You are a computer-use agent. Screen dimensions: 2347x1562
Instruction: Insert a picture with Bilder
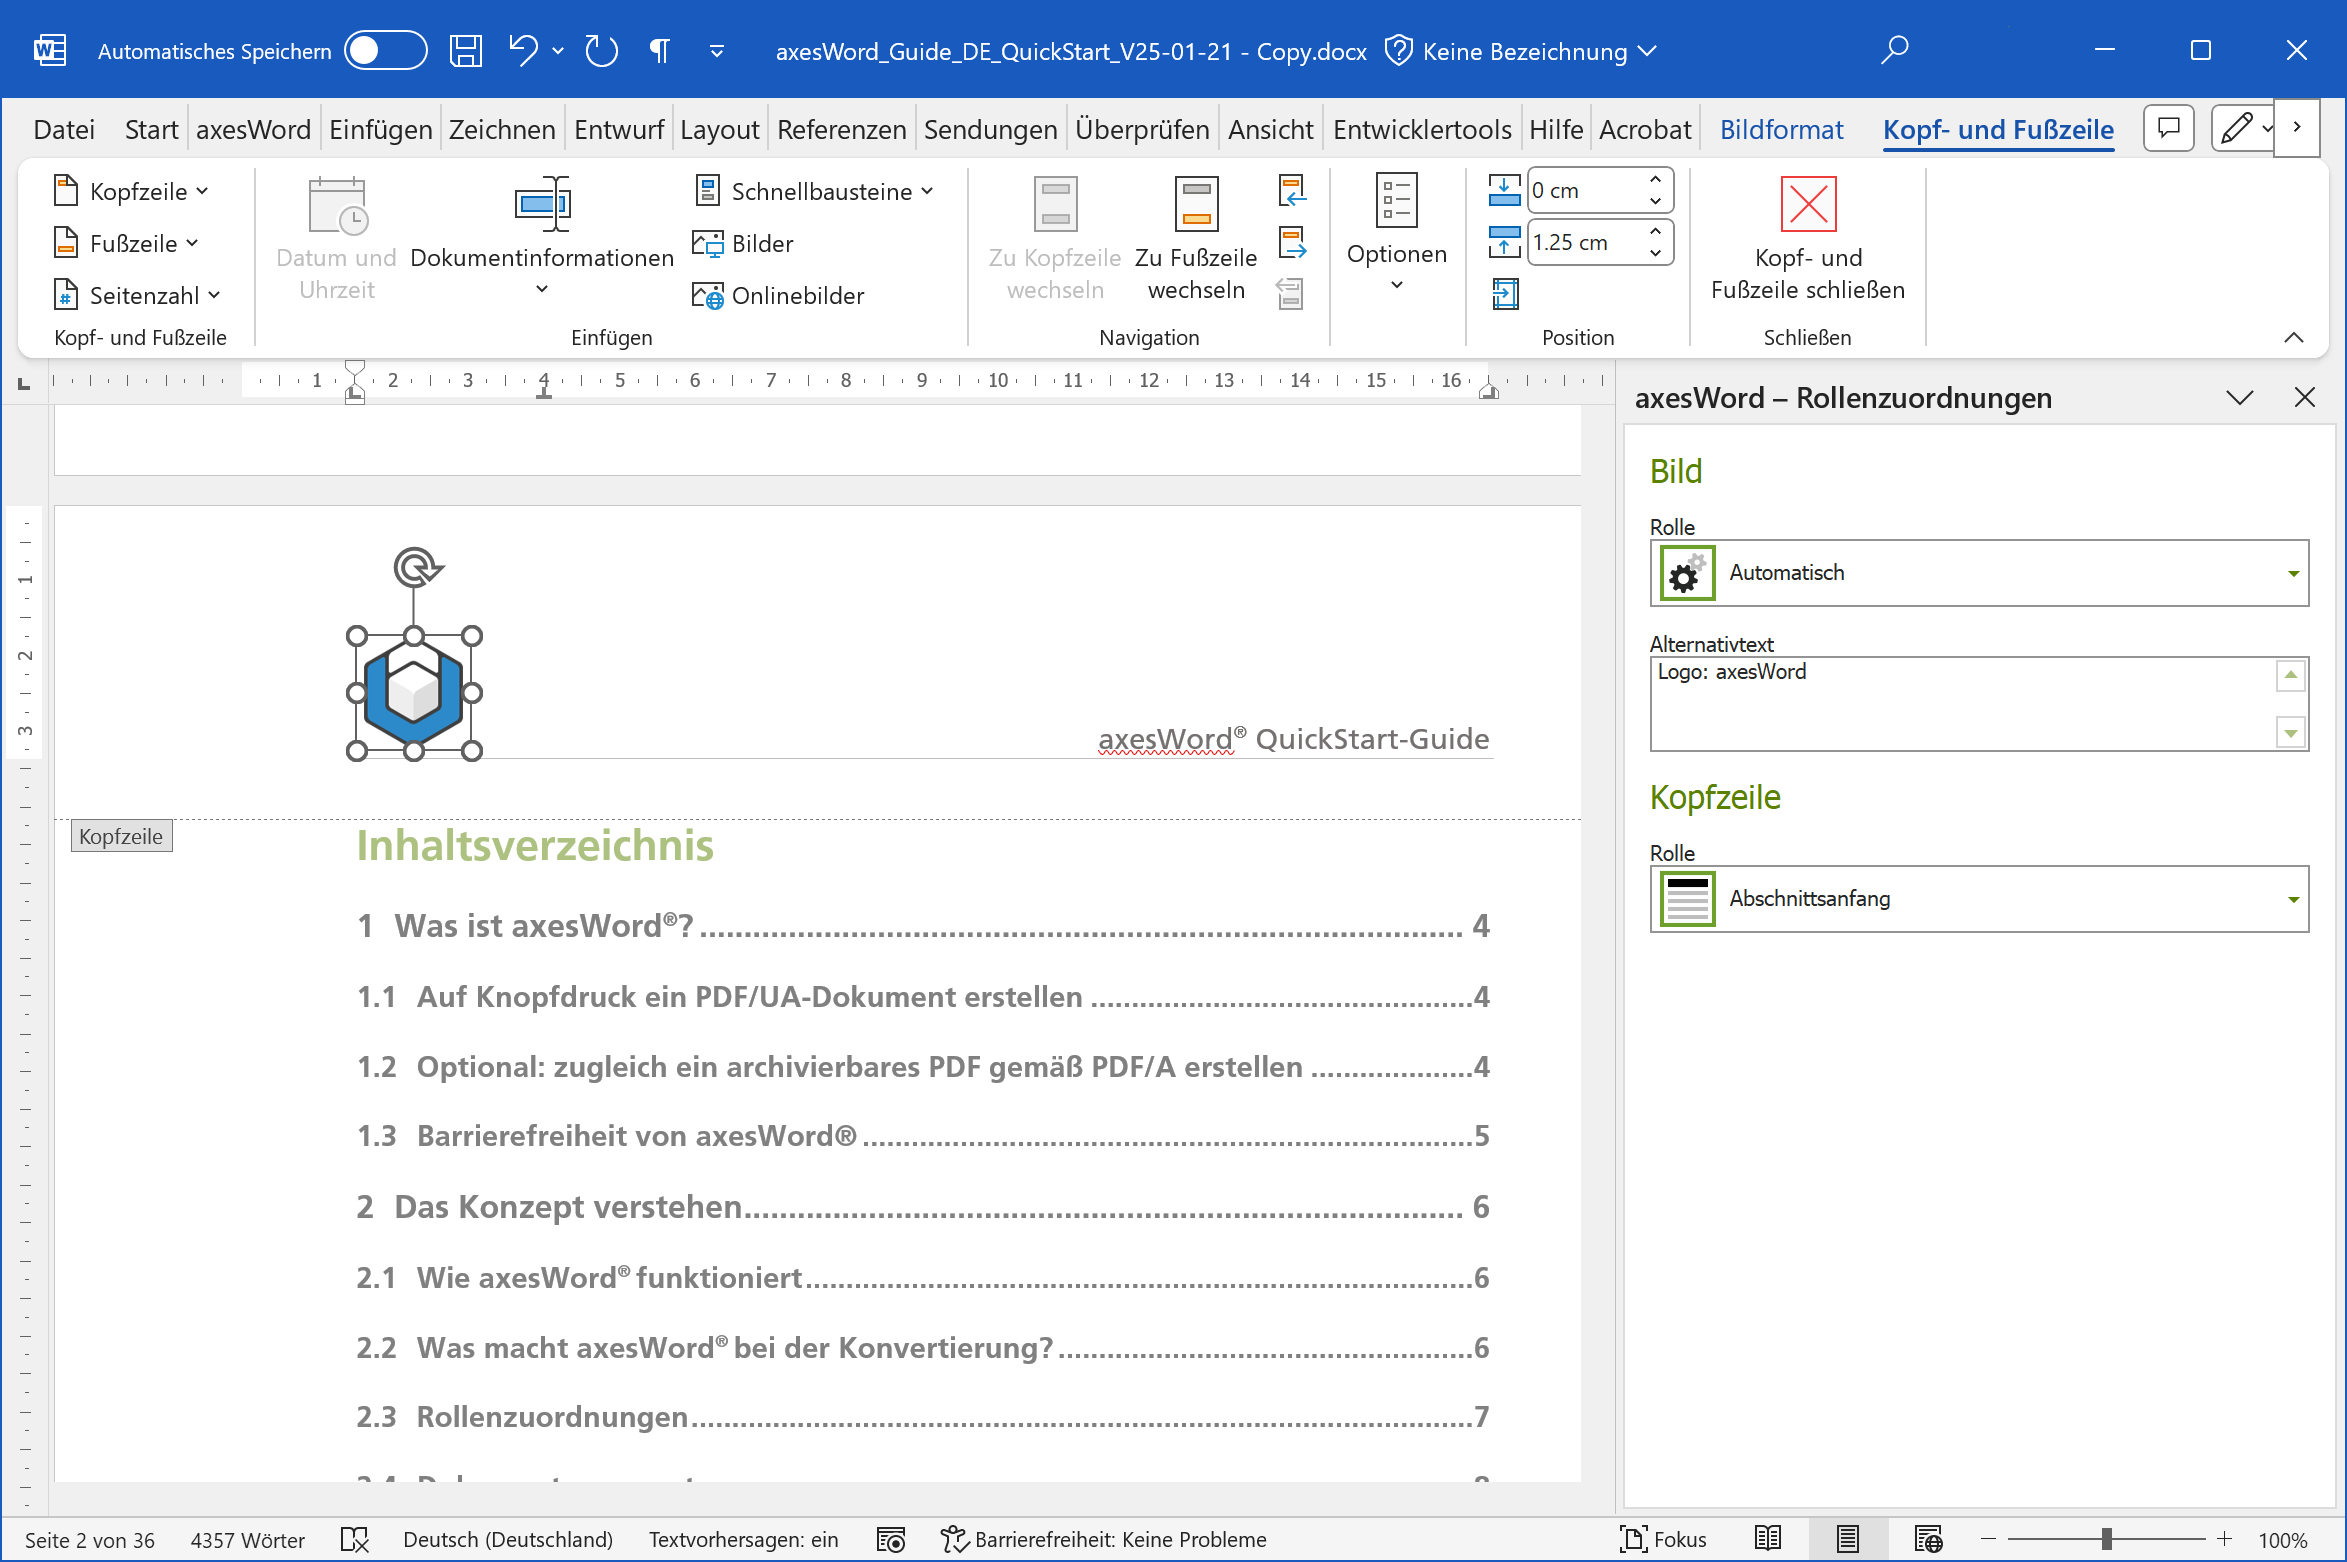(744, 243)
